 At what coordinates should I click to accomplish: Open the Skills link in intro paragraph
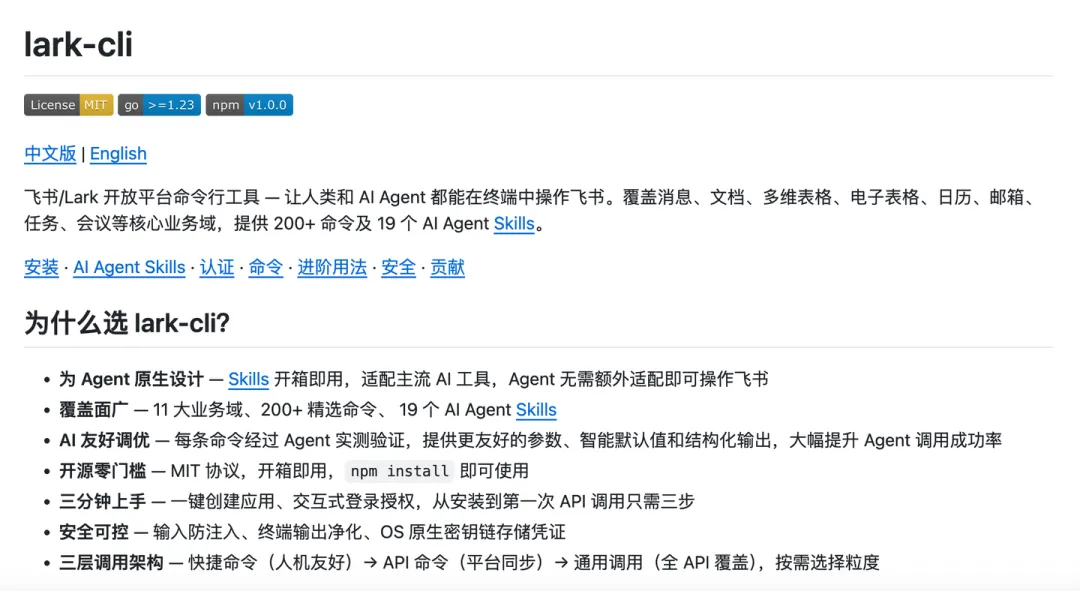[514, 224]
